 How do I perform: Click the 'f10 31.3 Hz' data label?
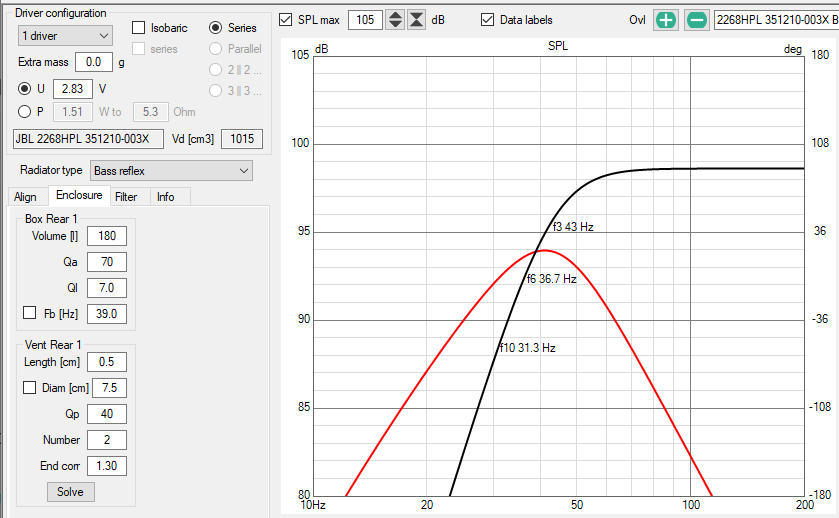pyautogui.click(x=527, y=348)
